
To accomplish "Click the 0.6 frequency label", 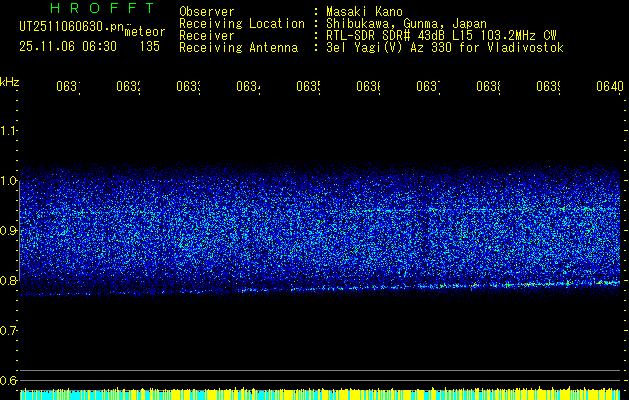I will click(8, 380).
